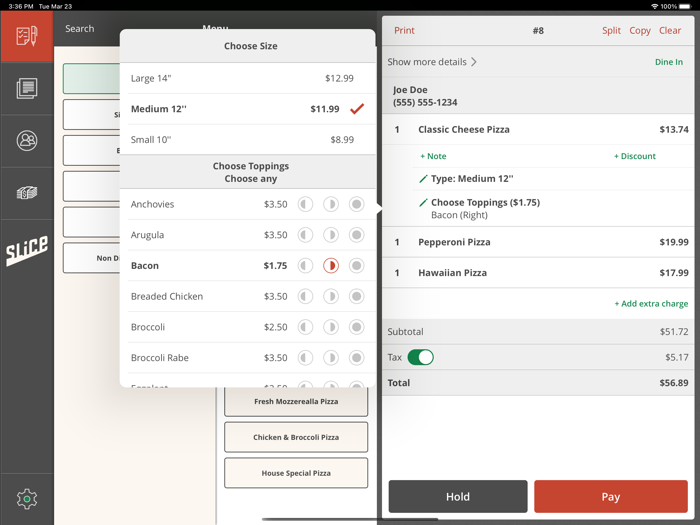Select whole pizza for Arugula
This screenshot has height=525, width=700.
pyautogui.click(x=357, y=235)
